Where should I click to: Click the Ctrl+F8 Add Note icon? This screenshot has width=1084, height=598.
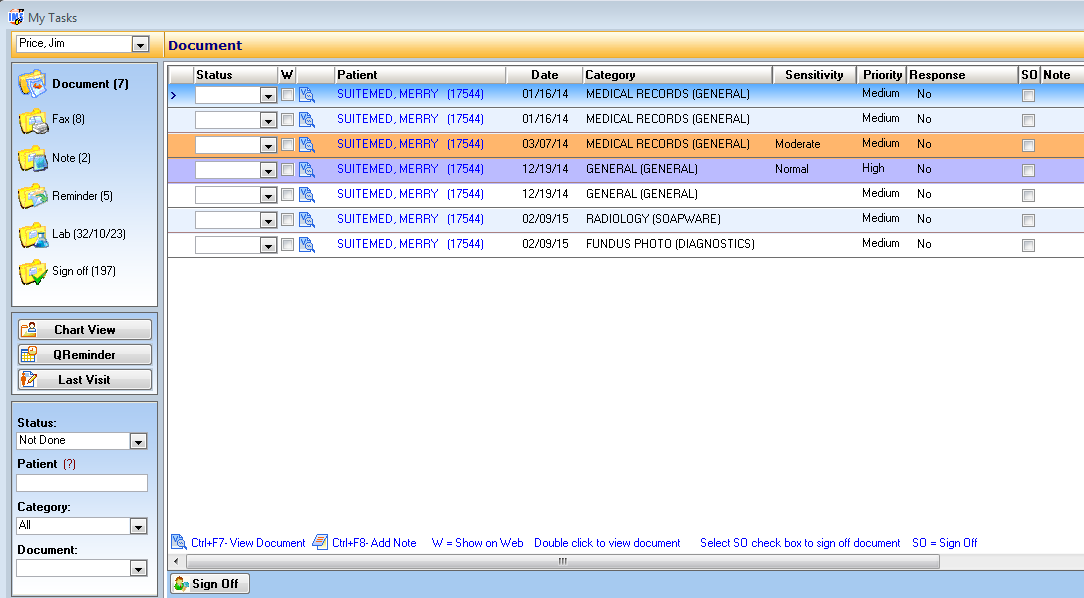320,542
